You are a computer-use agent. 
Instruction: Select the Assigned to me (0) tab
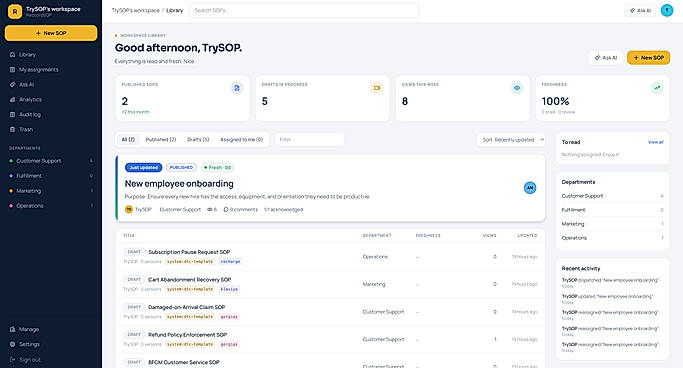242,140
